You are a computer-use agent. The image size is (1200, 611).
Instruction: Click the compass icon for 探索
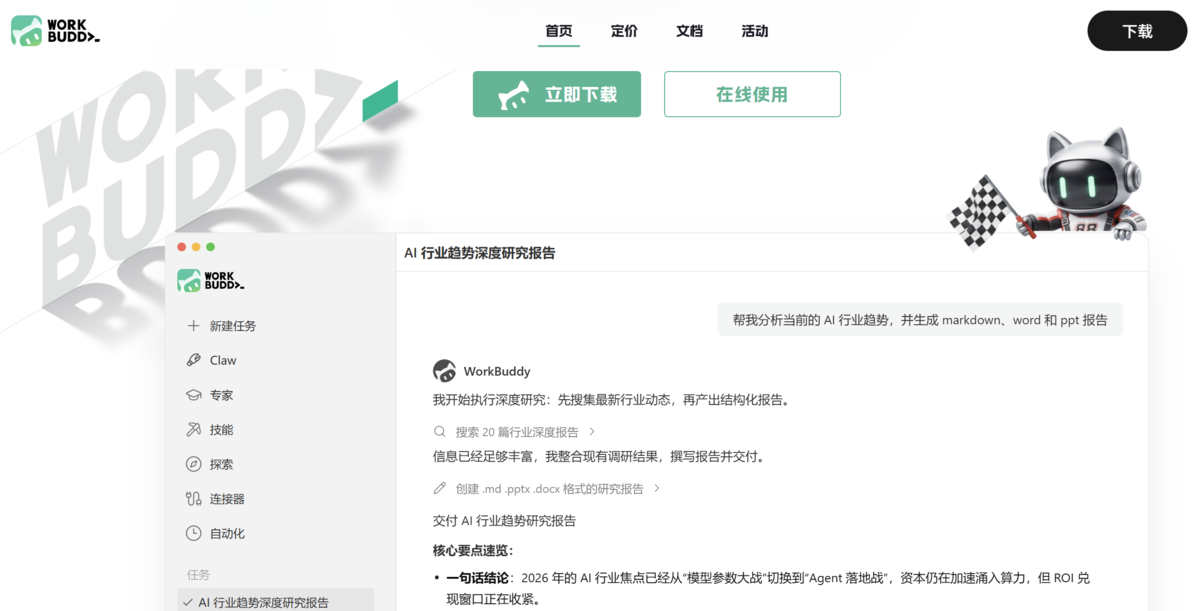pyautogui.click(x=193, y=464)
